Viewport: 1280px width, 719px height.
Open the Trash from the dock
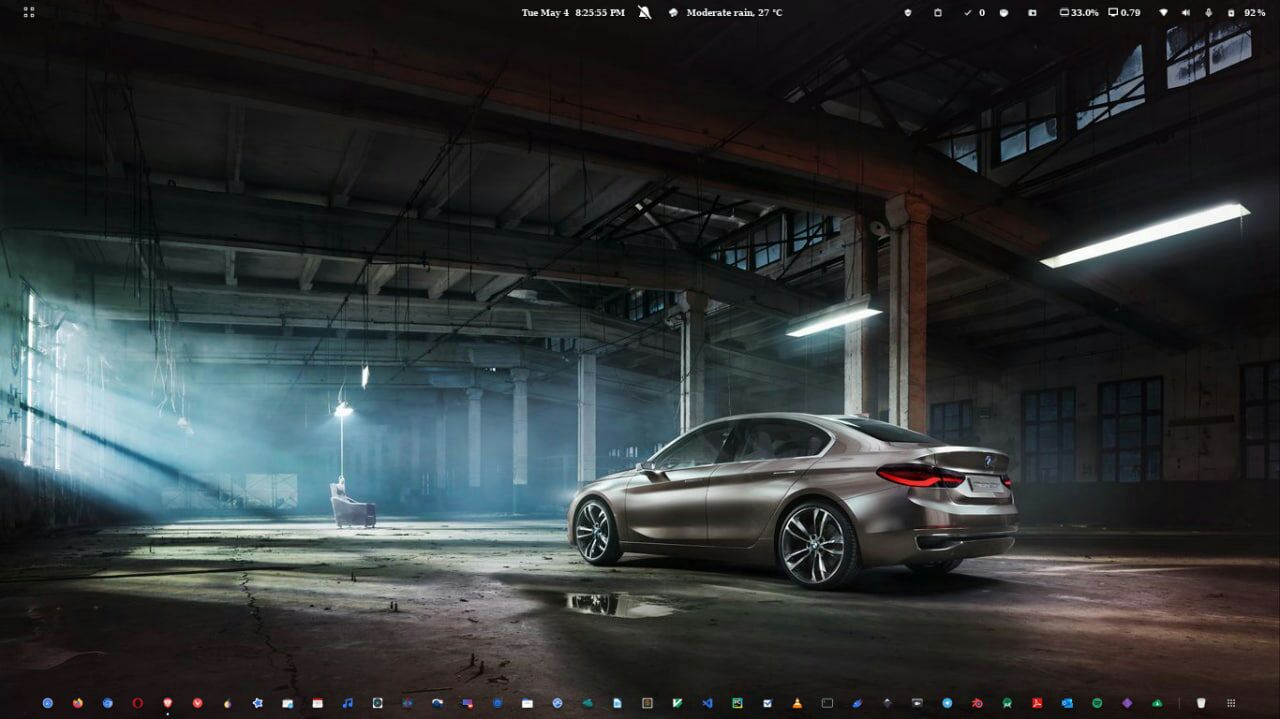pyautogui.click(x=1201, y=703)
